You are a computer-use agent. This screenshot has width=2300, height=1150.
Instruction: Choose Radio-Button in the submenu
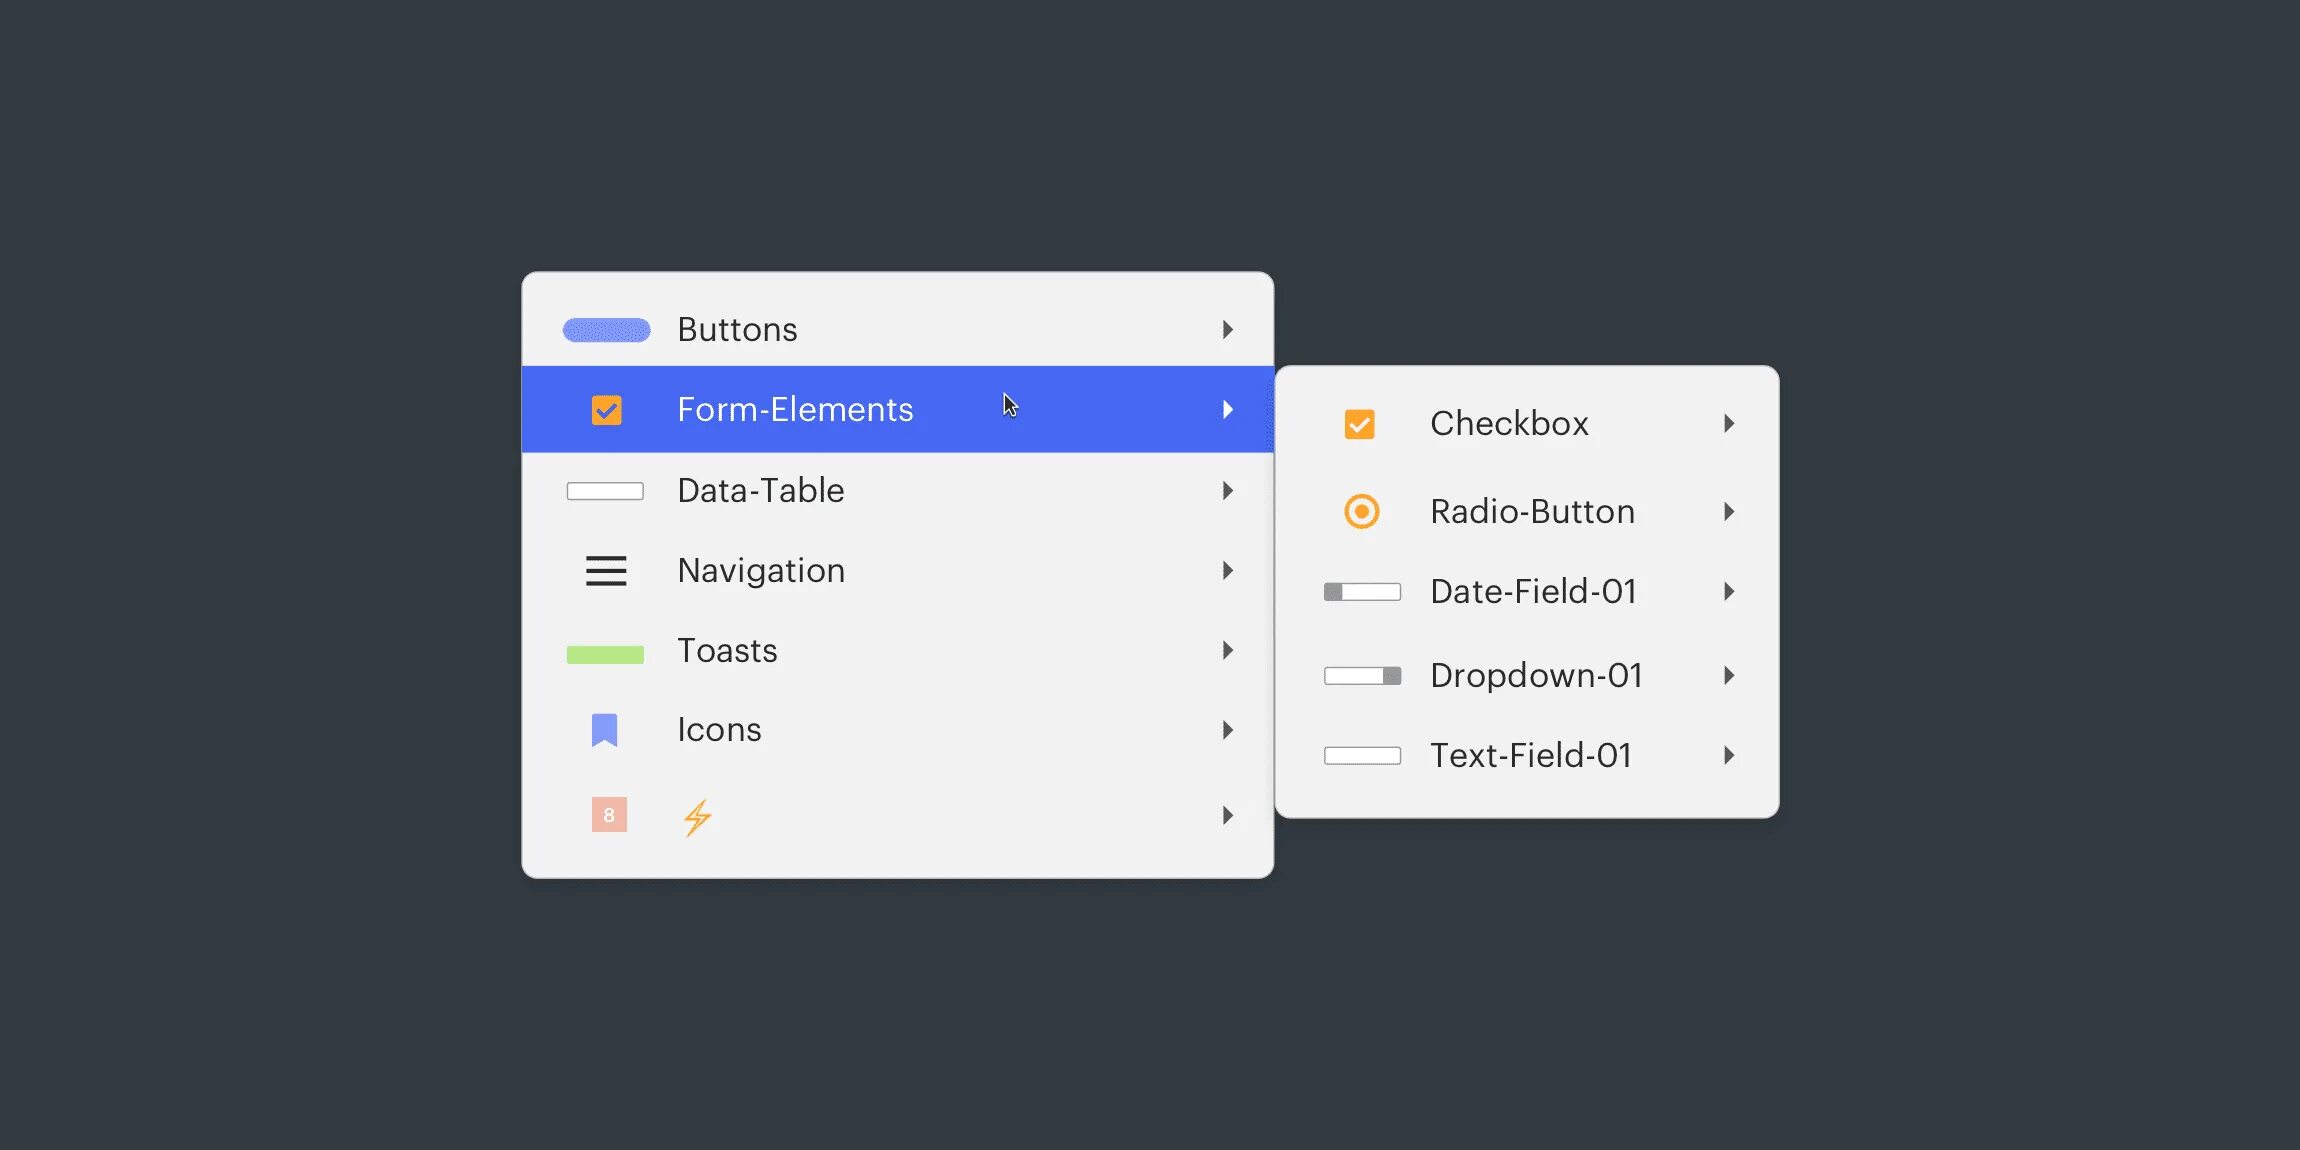coord(1527,512)
